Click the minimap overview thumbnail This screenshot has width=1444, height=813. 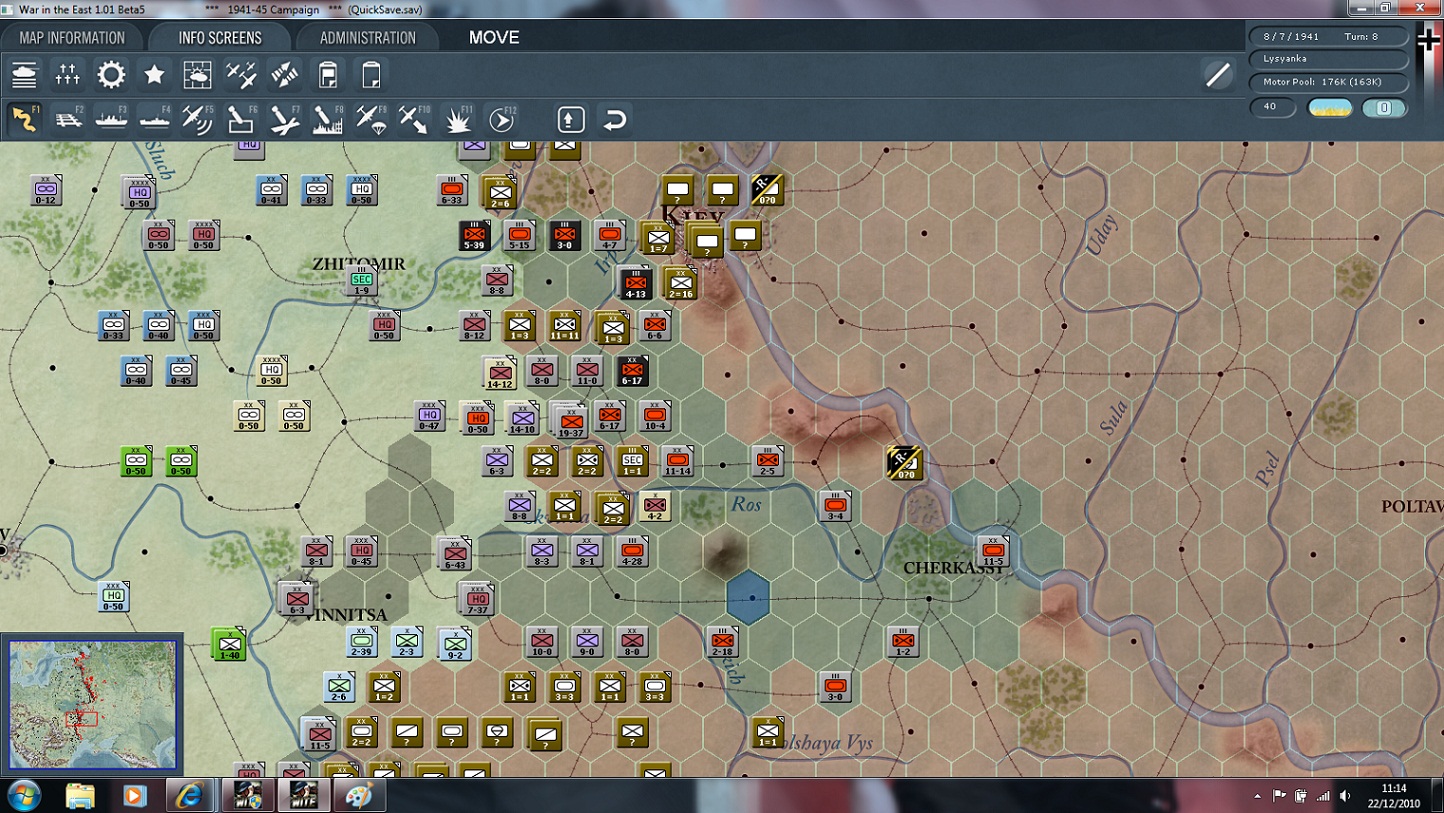tap(92, 704)
